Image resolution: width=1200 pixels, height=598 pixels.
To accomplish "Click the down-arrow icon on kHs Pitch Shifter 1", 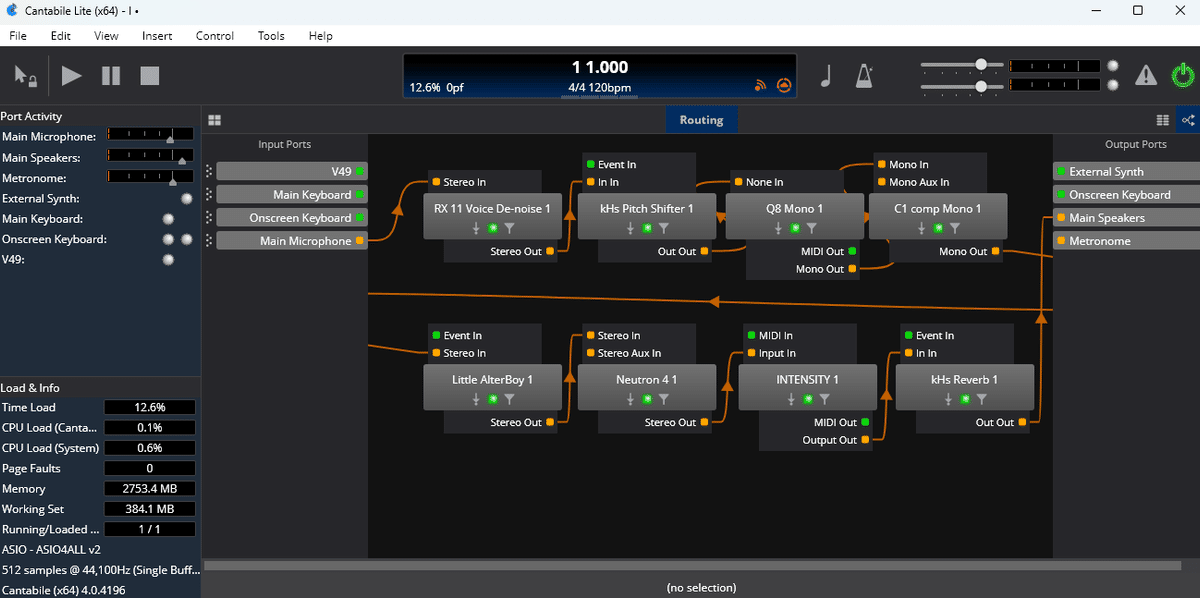I will coord(630,229).
